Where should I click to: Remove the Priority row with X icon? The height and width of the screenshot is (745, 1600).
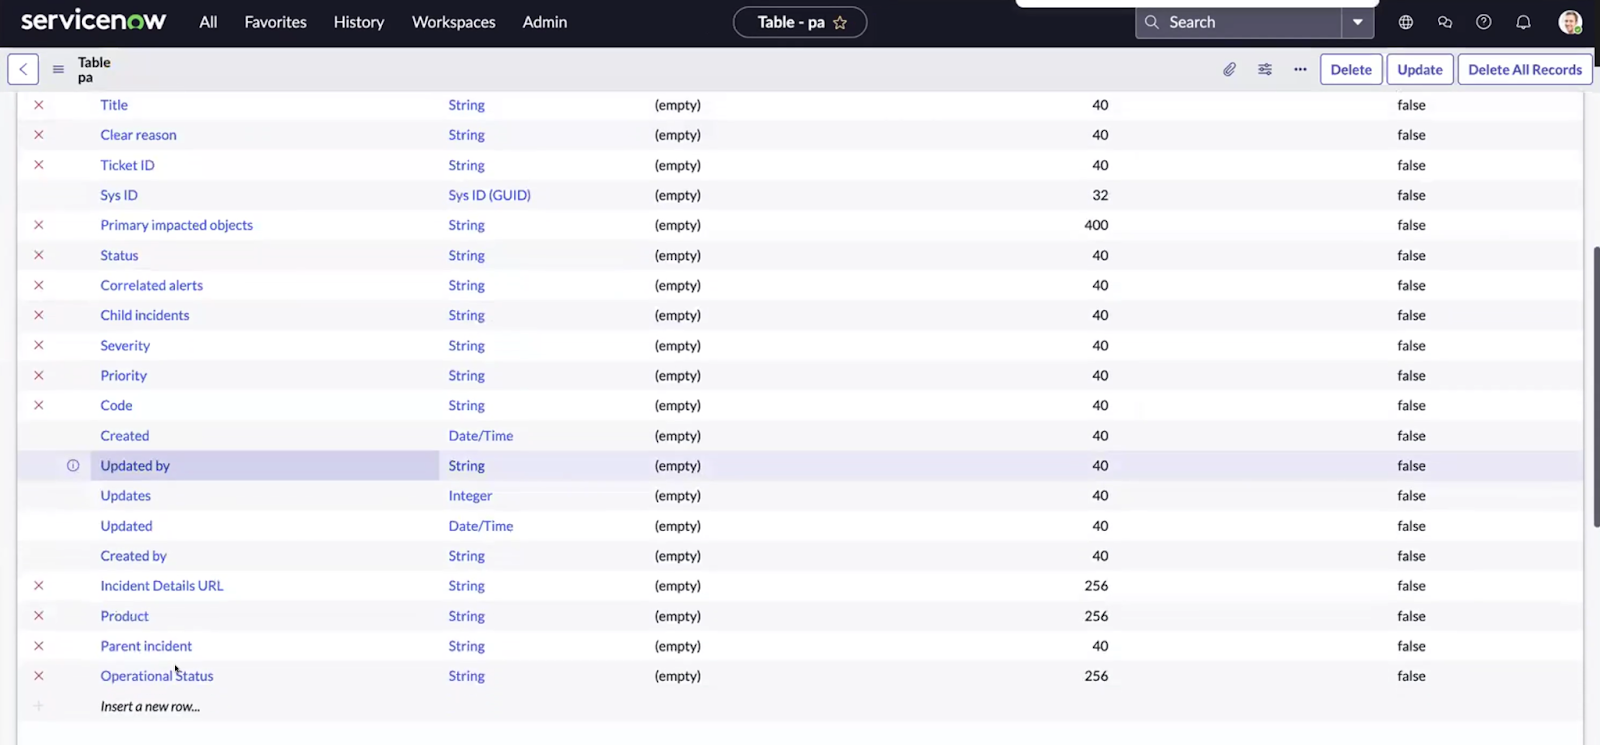coord(39,375)
